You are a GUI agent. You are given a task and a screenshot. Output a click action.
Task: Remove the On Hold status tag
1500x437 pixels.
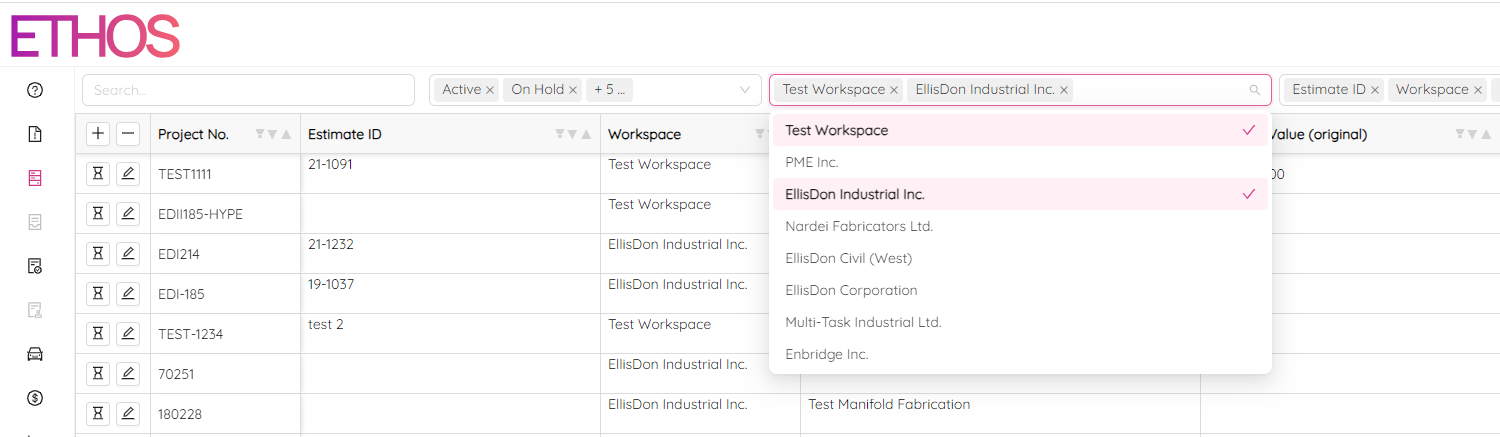[x=573, y=90]
